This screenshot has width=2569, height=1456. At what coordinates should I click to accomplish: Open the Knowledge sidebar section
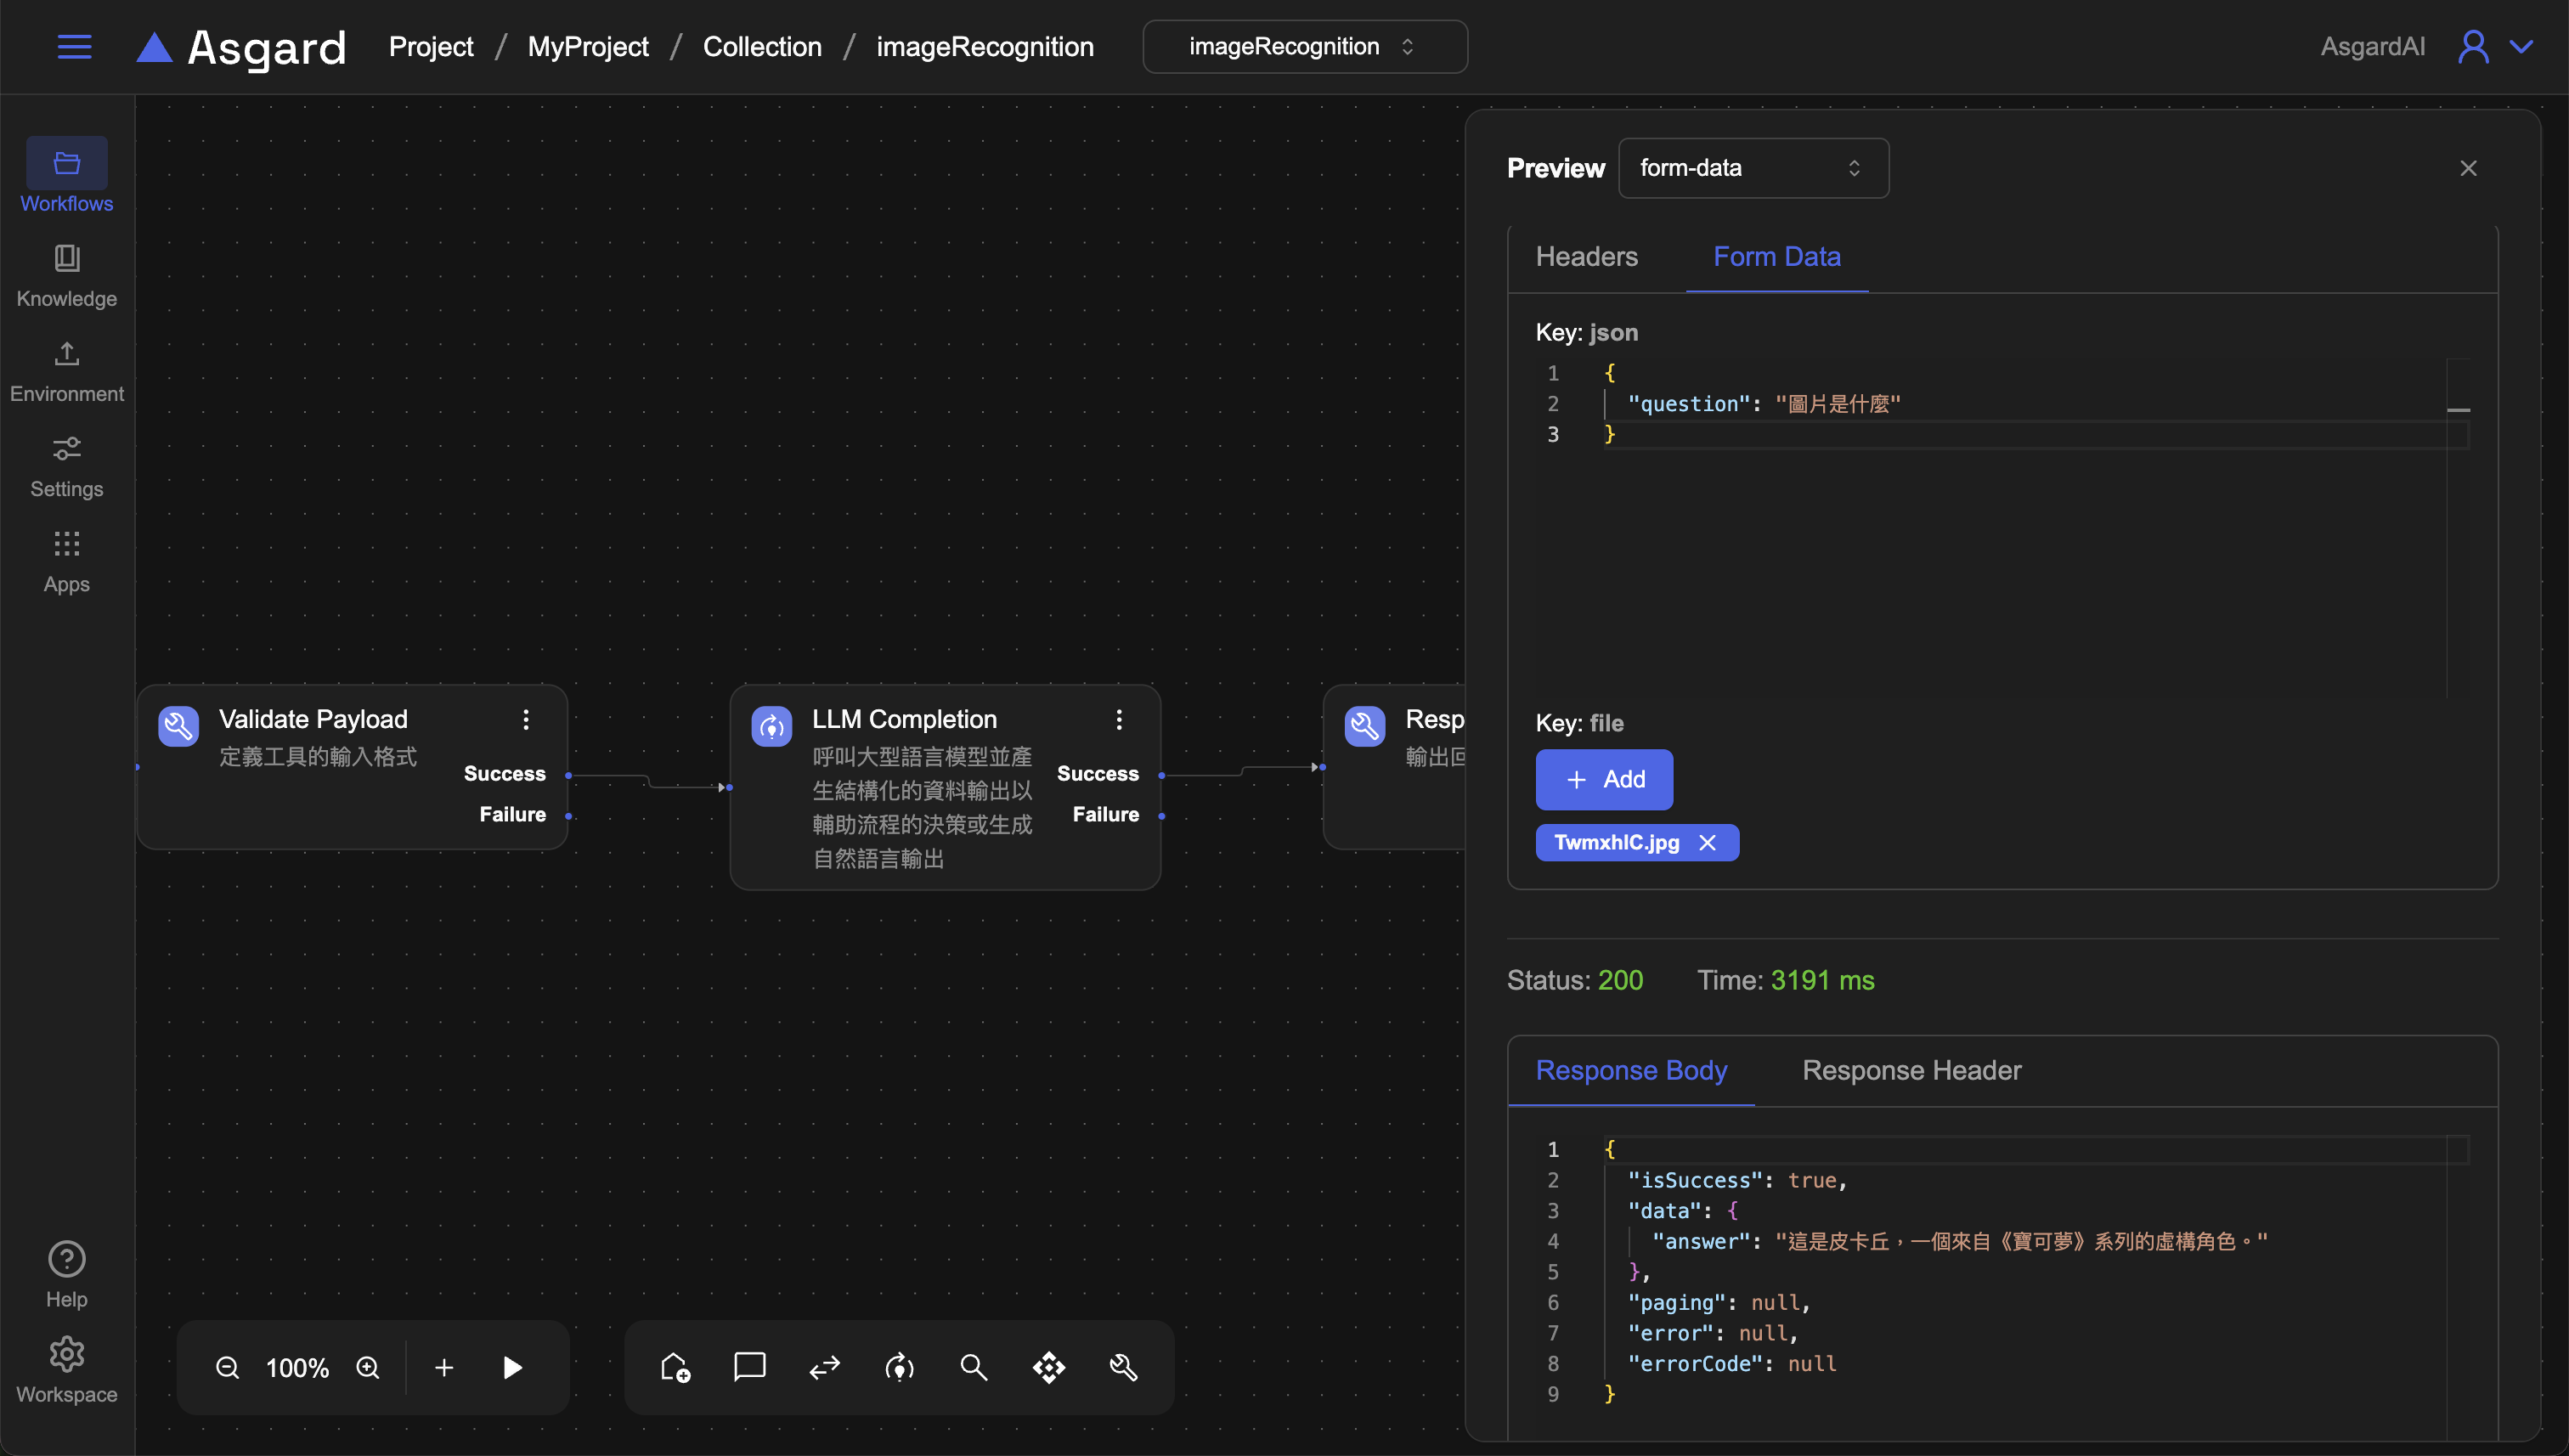(66, 275)
